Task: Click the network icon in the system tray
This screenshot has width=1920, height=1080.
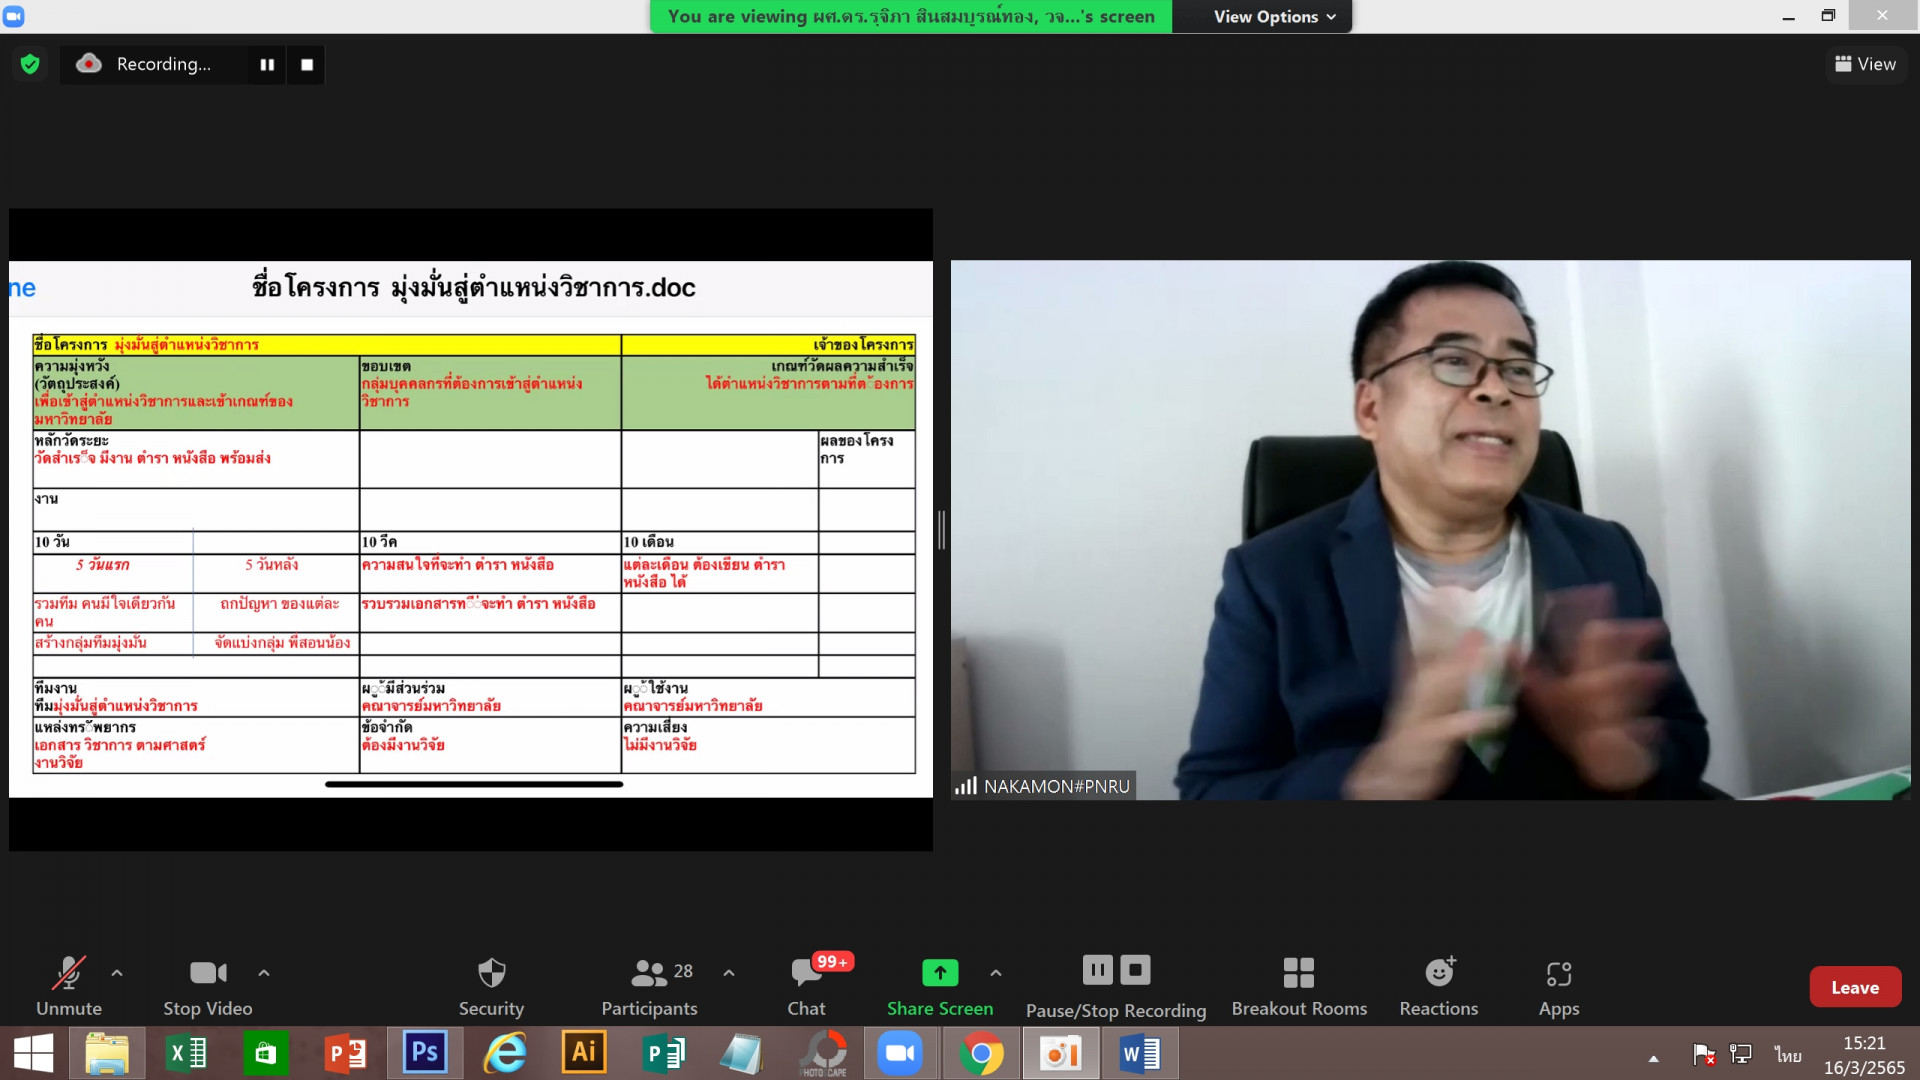Action: coord(1741,1054)
